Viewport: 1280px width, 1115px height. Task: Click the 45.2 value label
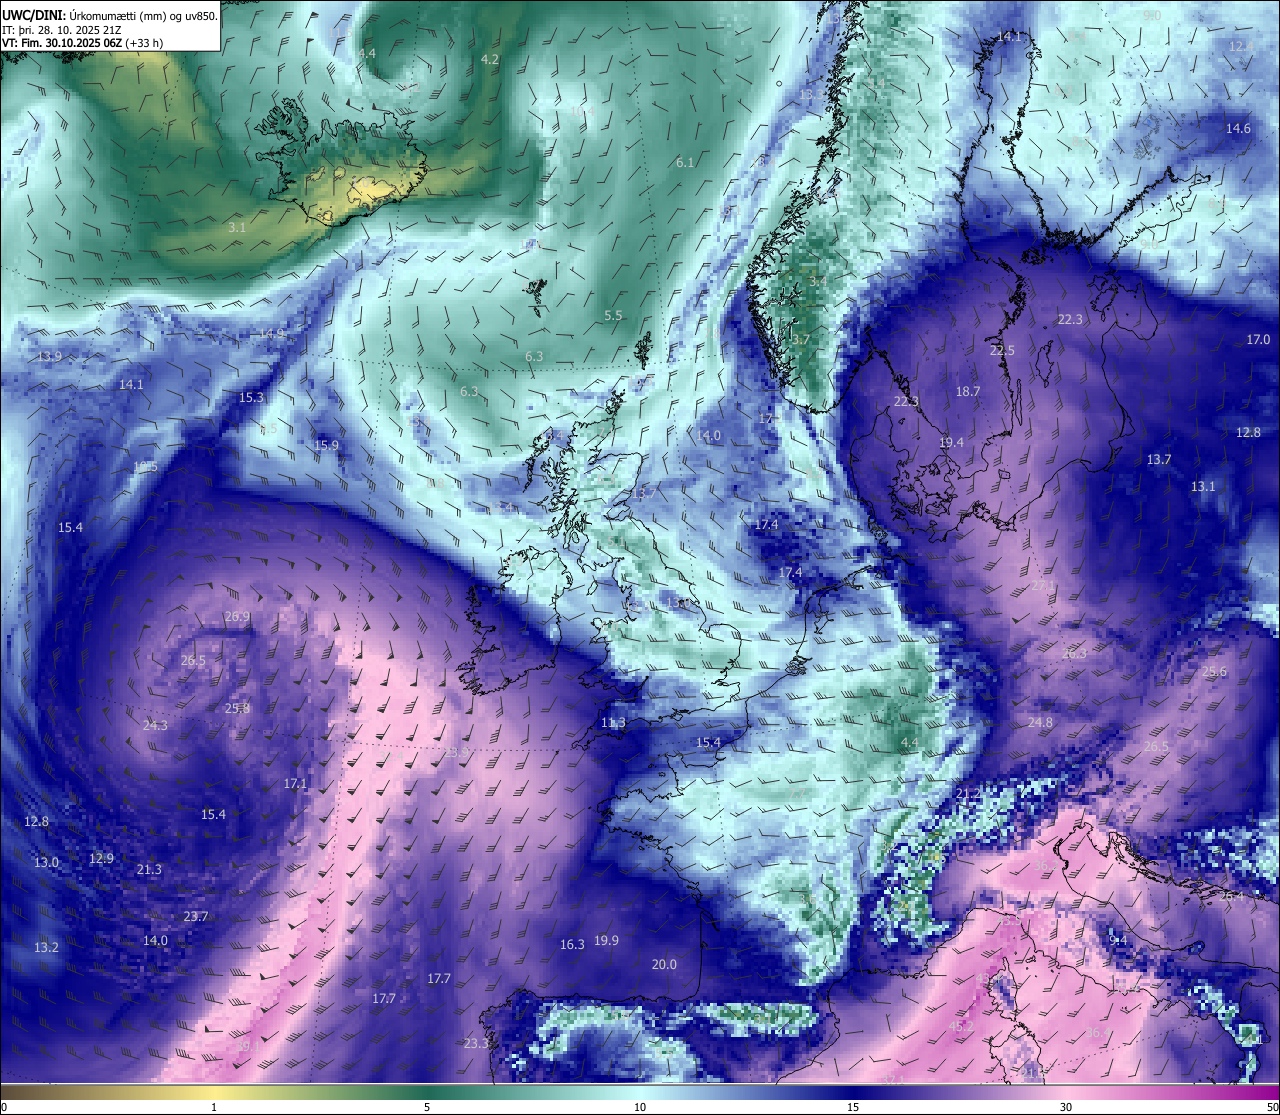tap(961, 1026)
